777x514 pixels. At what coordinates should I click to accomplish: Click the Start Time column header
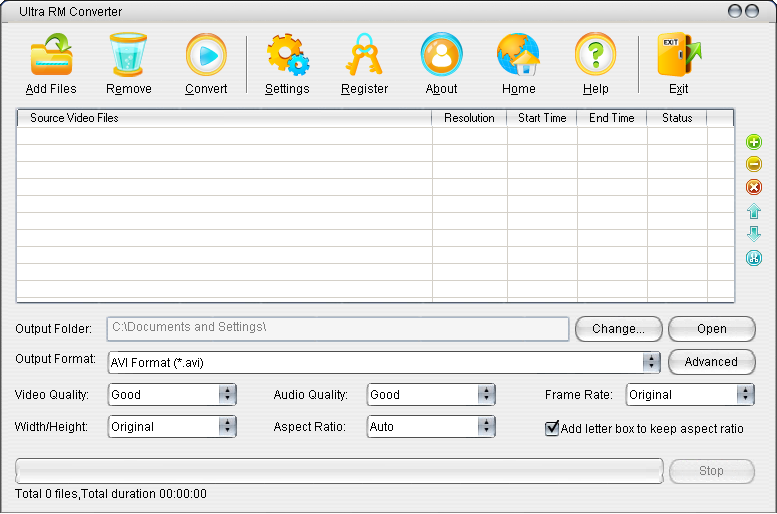click(542, 118)
